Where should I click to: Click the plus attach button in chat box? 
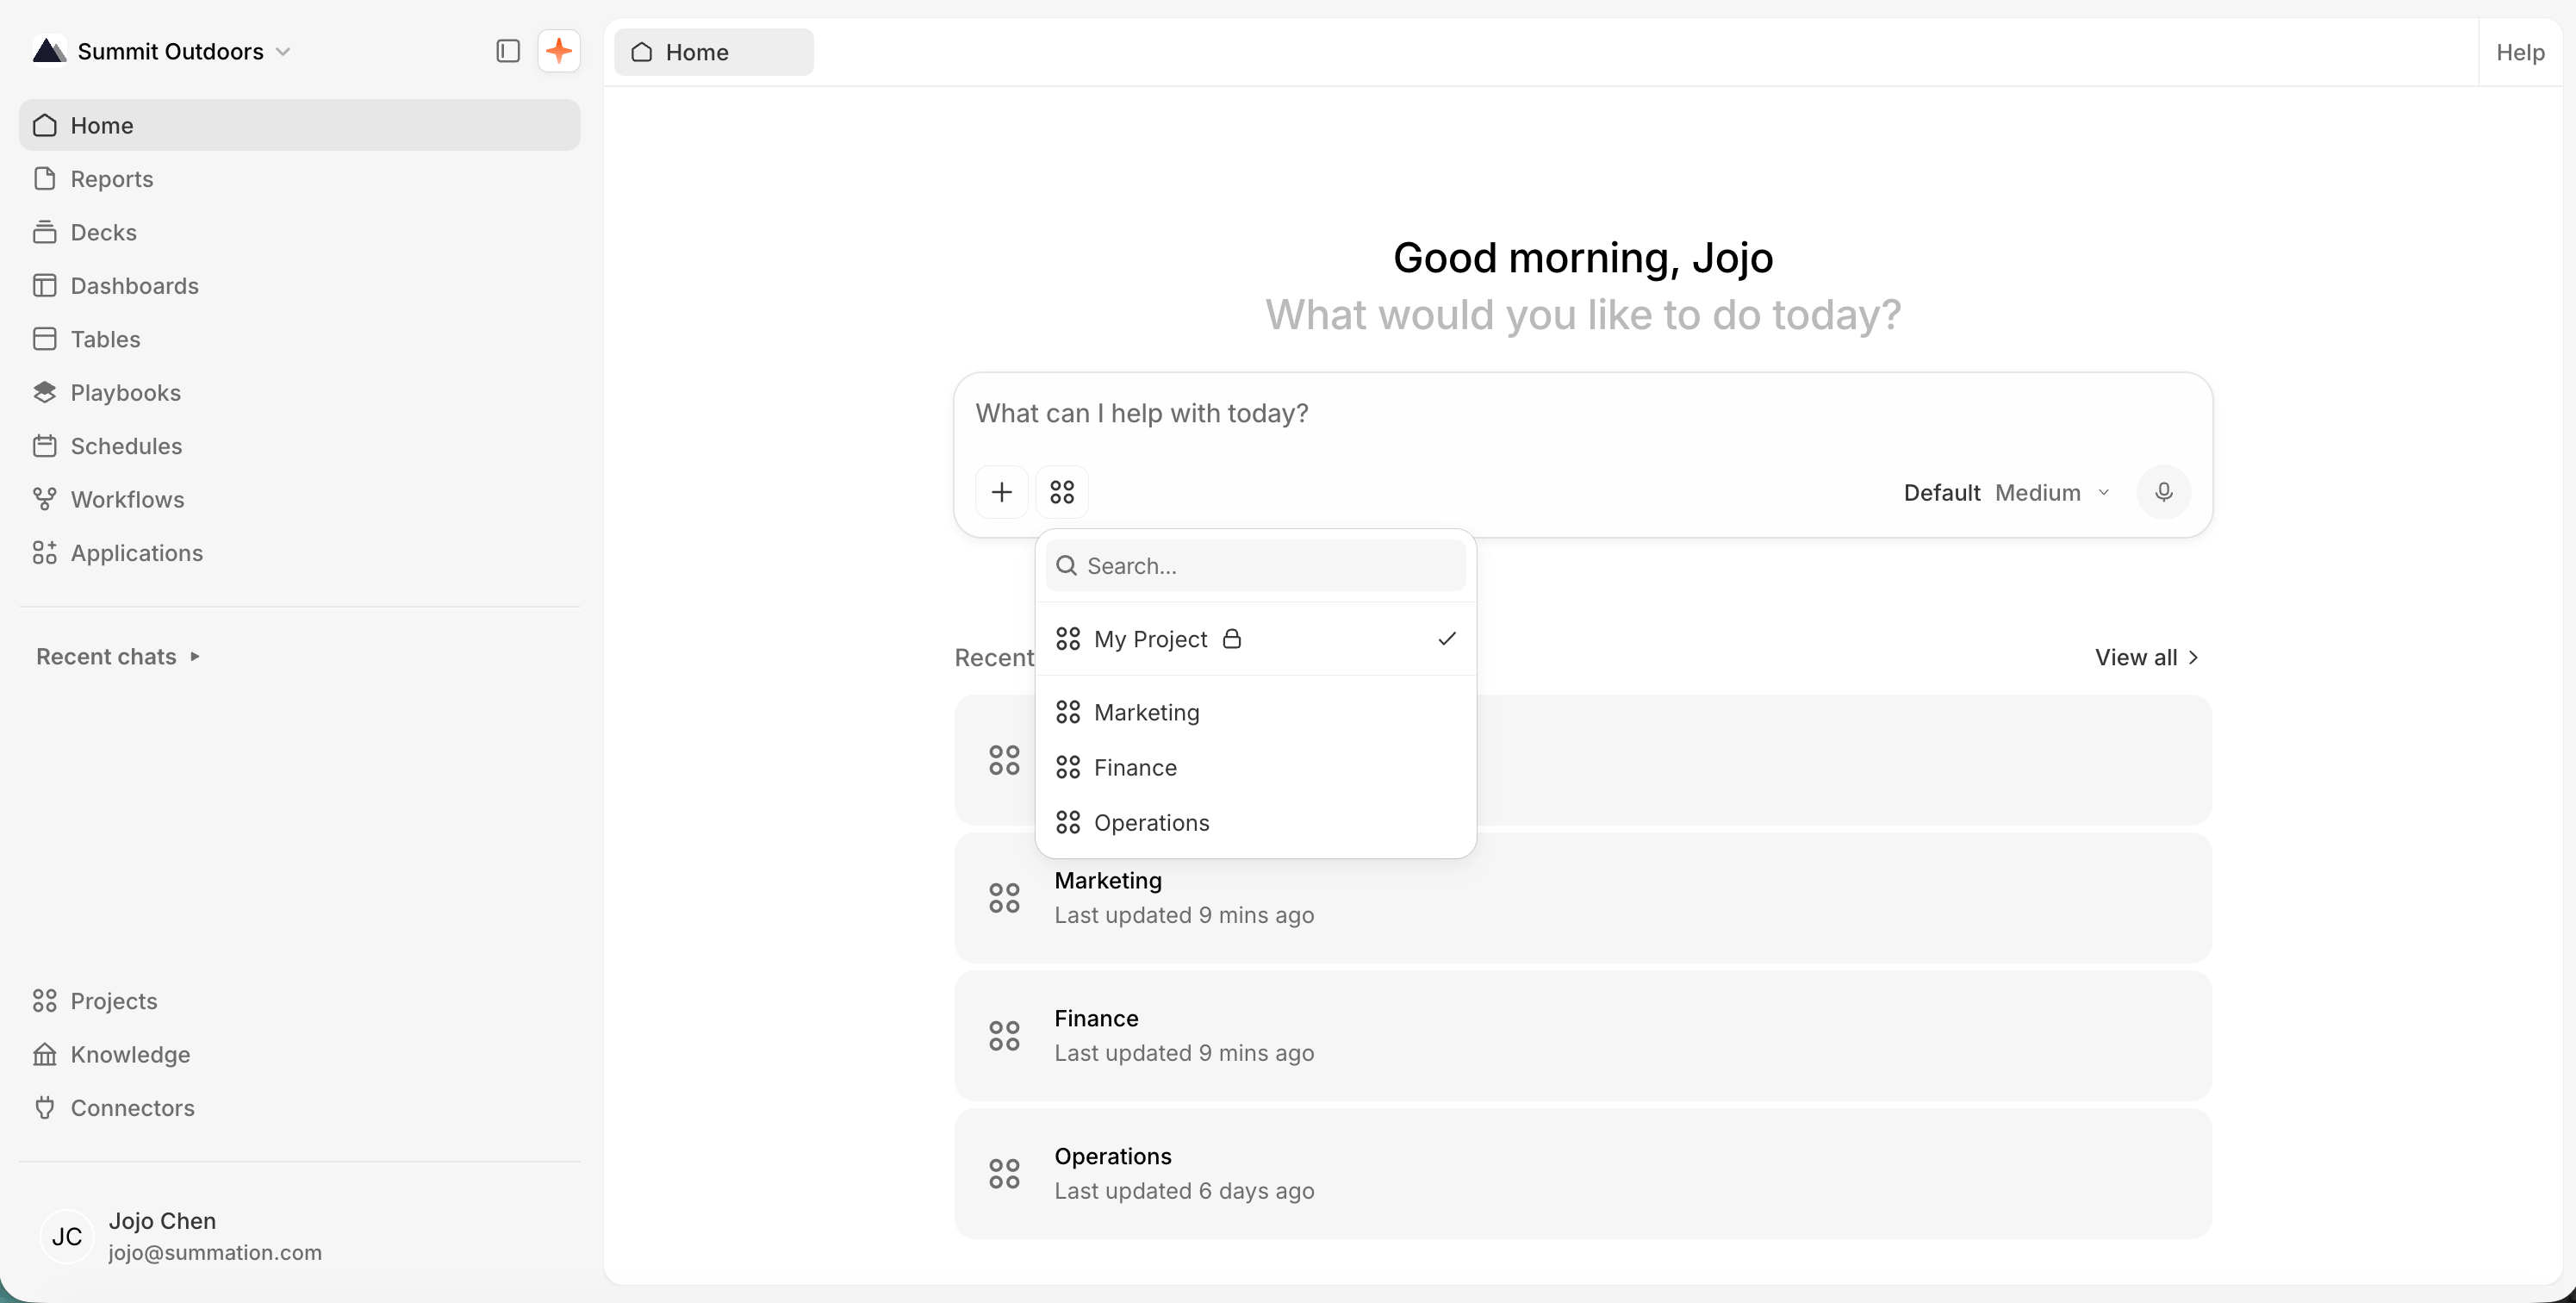pyautogui.click(x=1001, y=492)
